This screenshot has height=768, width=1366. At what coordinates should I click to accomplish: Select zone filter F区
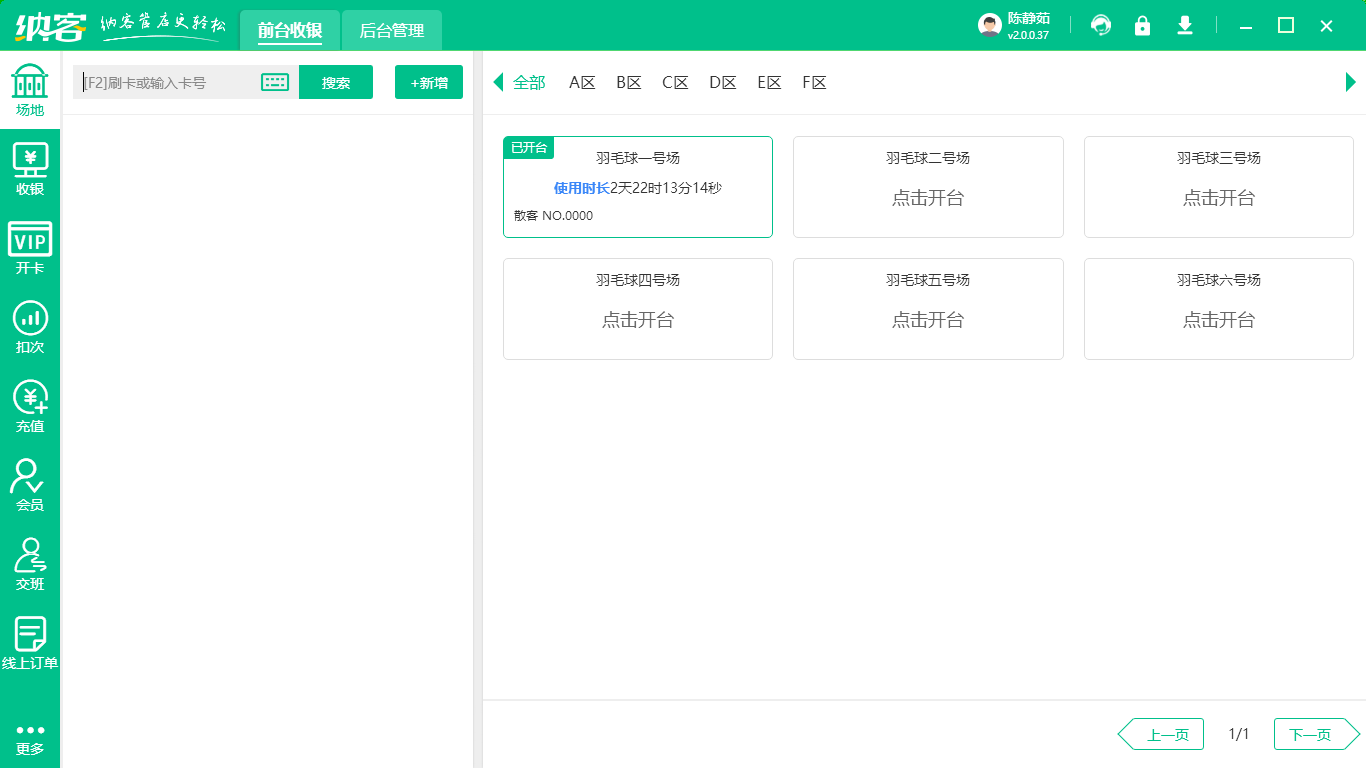814,82
